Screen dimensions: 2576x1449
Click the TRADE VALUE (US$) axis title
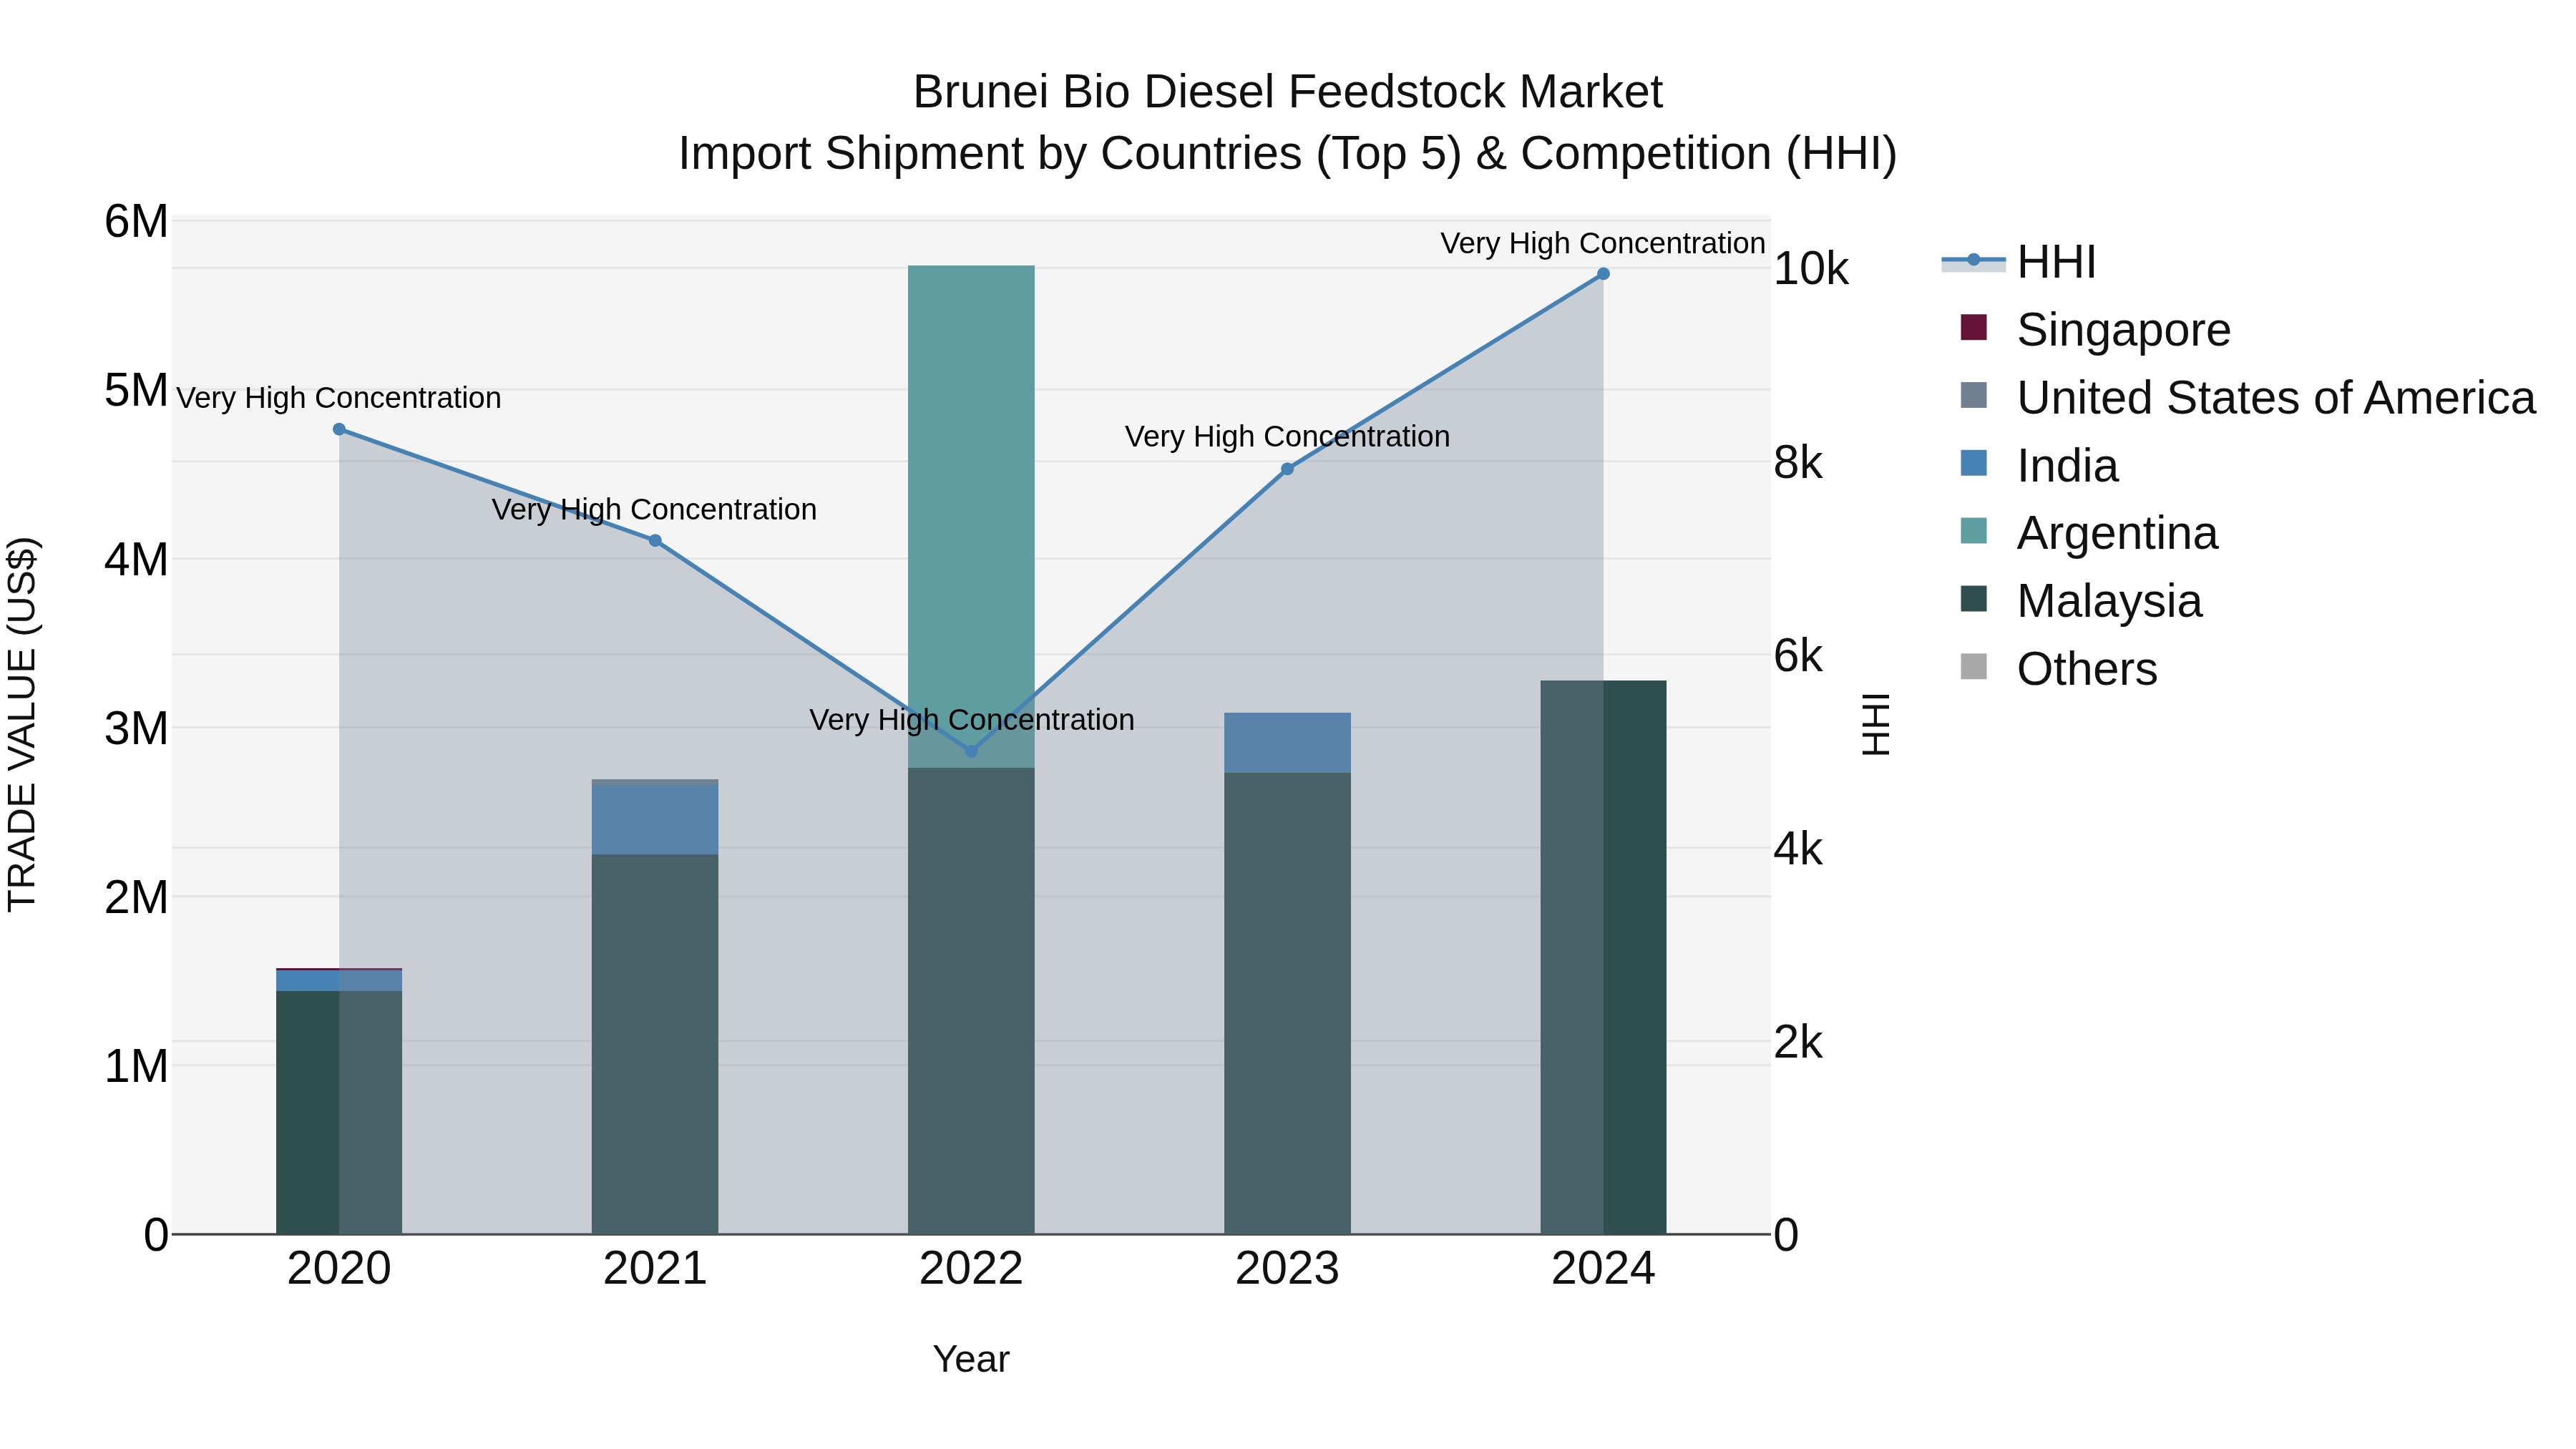(22, 724)
